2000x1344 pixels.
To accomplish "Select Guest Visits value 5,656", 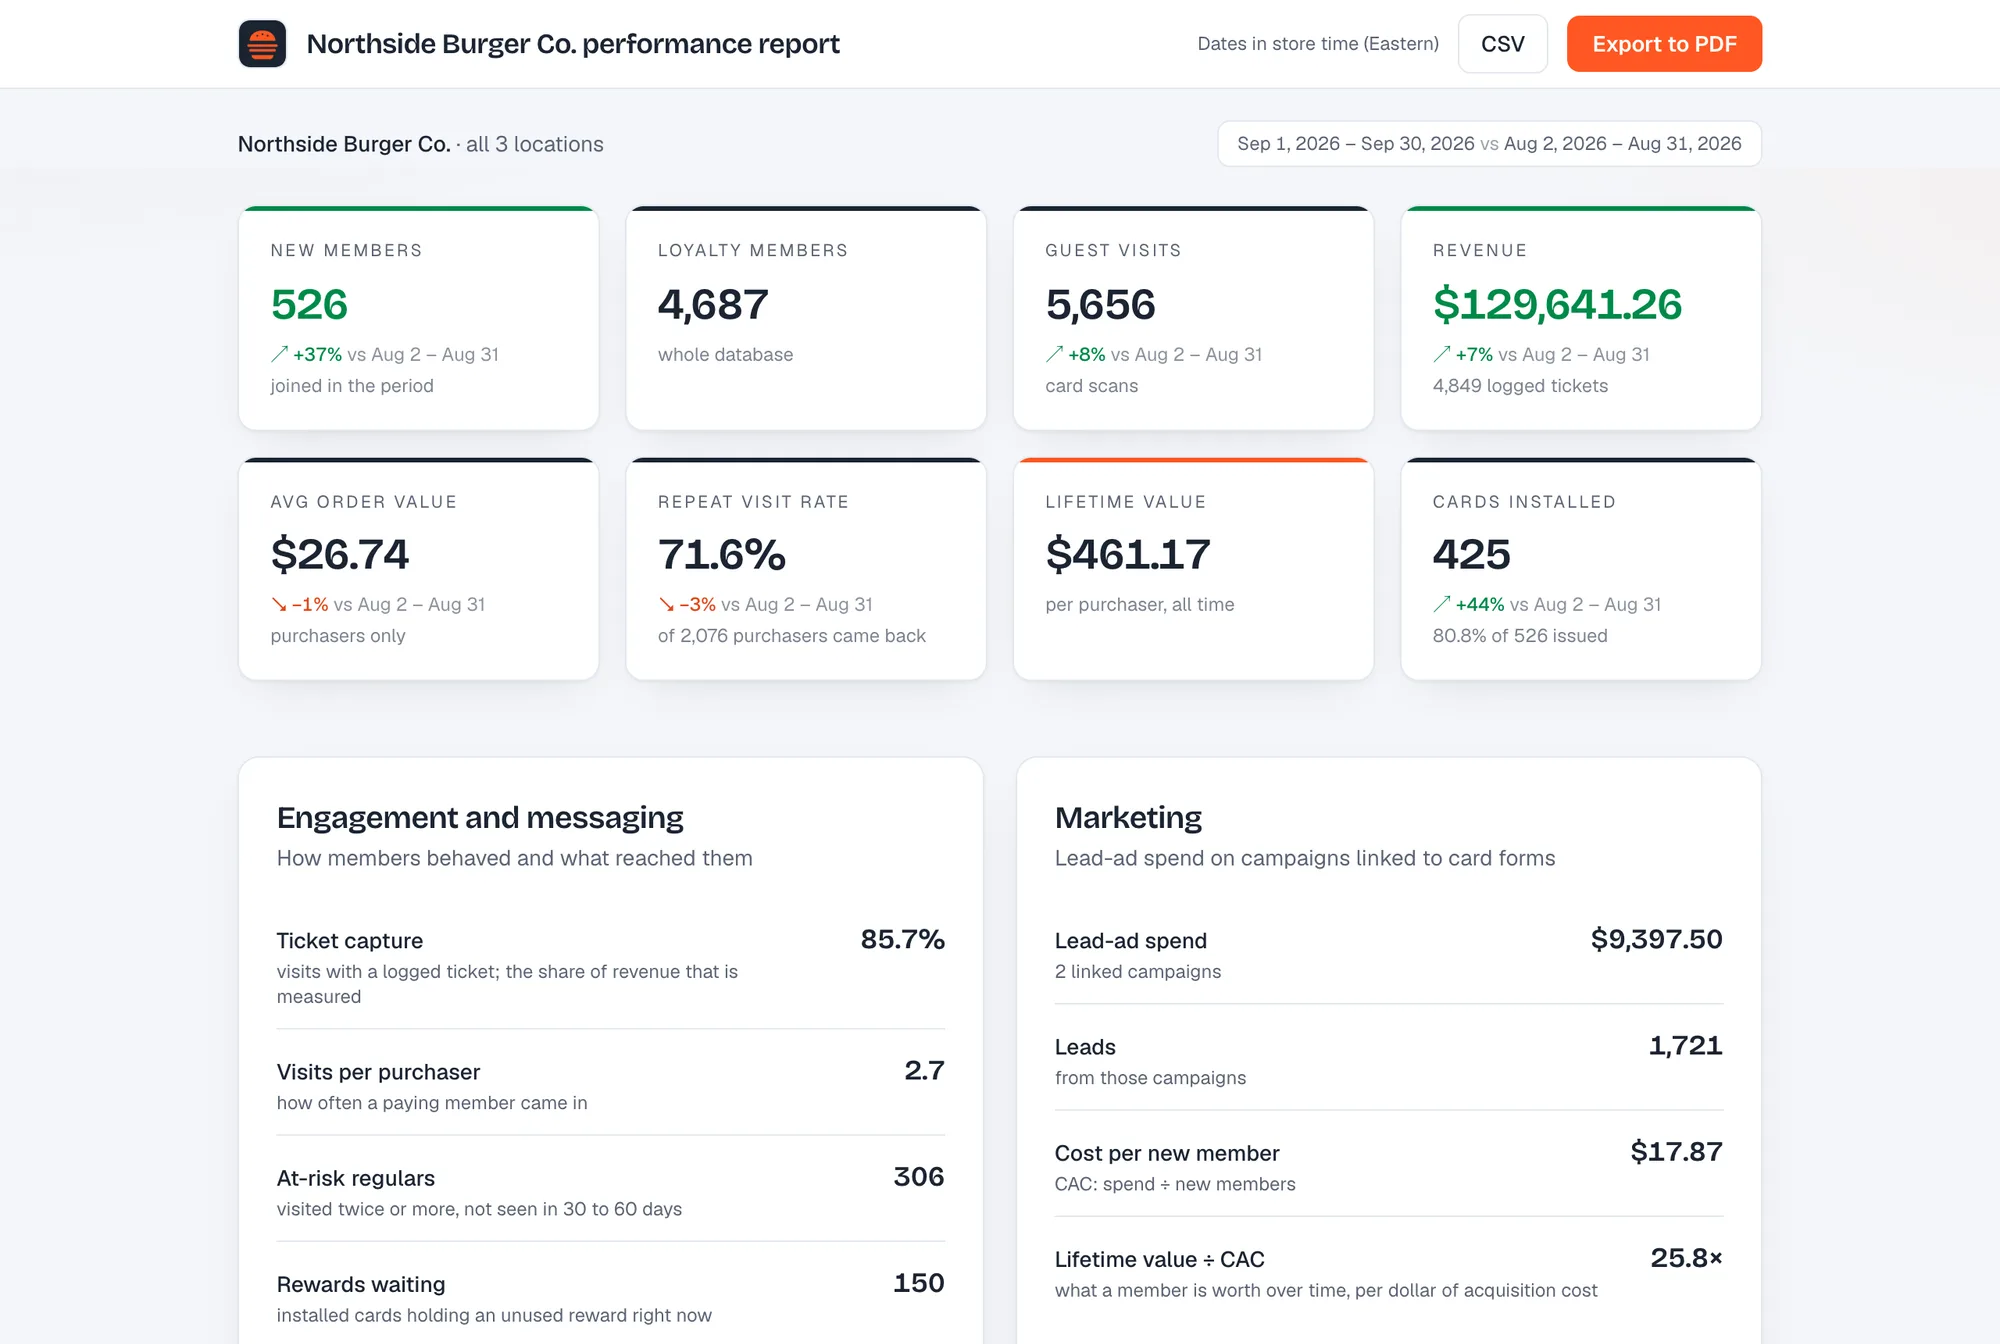I will click(1100, 304).
